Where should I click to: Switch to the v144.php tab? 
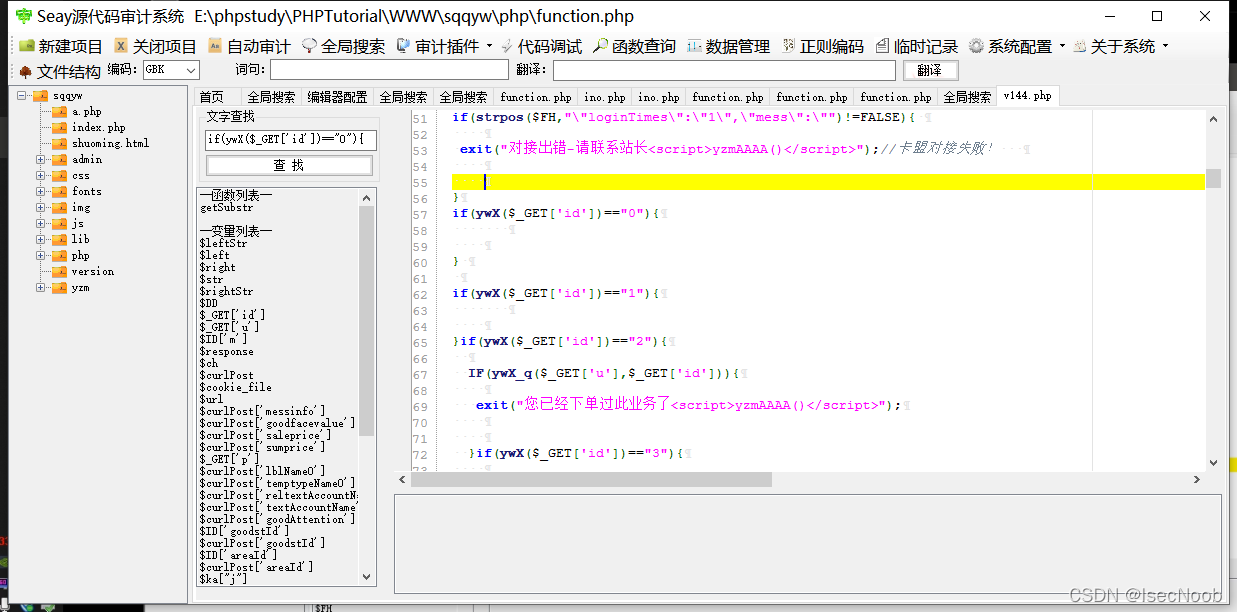(1028, 96)
